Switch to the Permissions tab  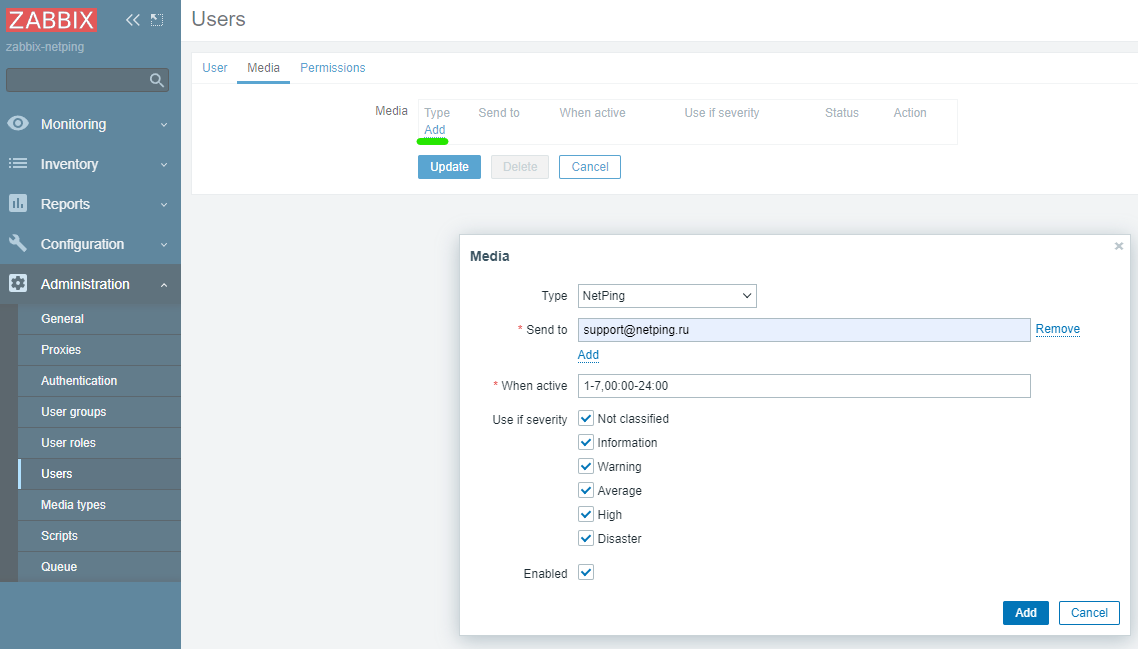[332, 68]
